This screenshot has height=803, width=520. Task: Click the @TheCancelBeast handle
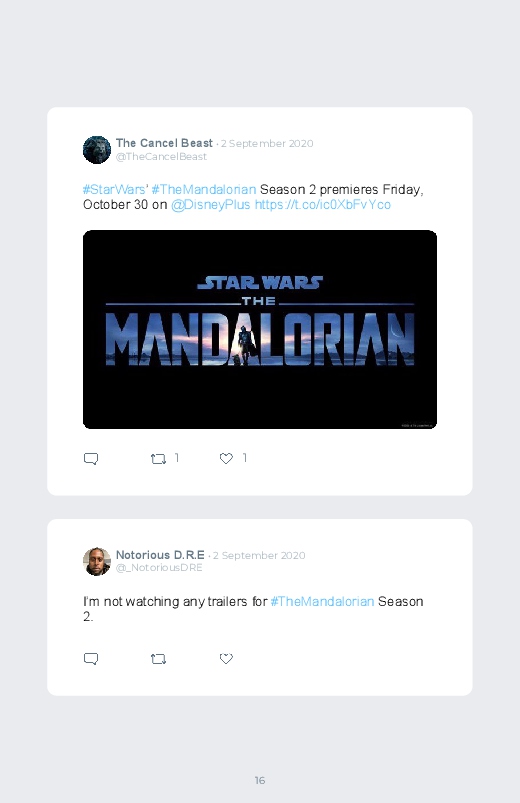click(161, 157)
